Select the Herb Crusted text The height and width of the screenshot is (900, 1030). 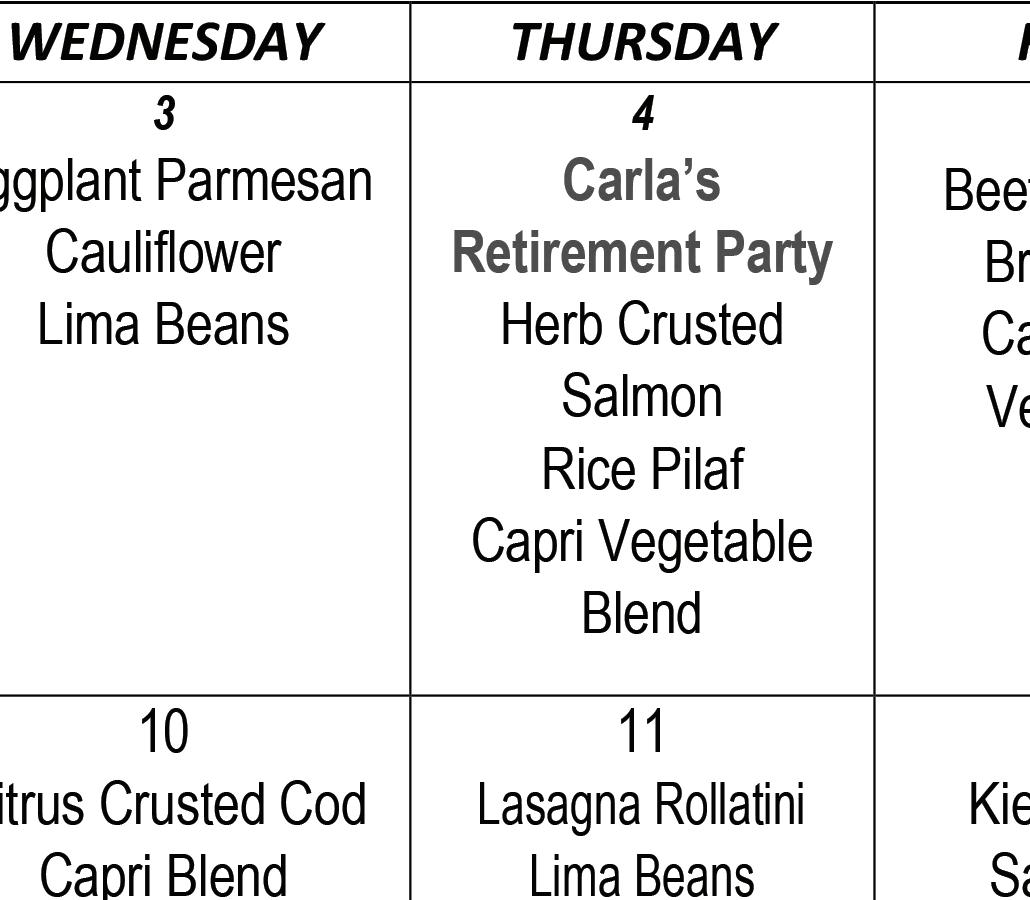click(x=642, y=323)
